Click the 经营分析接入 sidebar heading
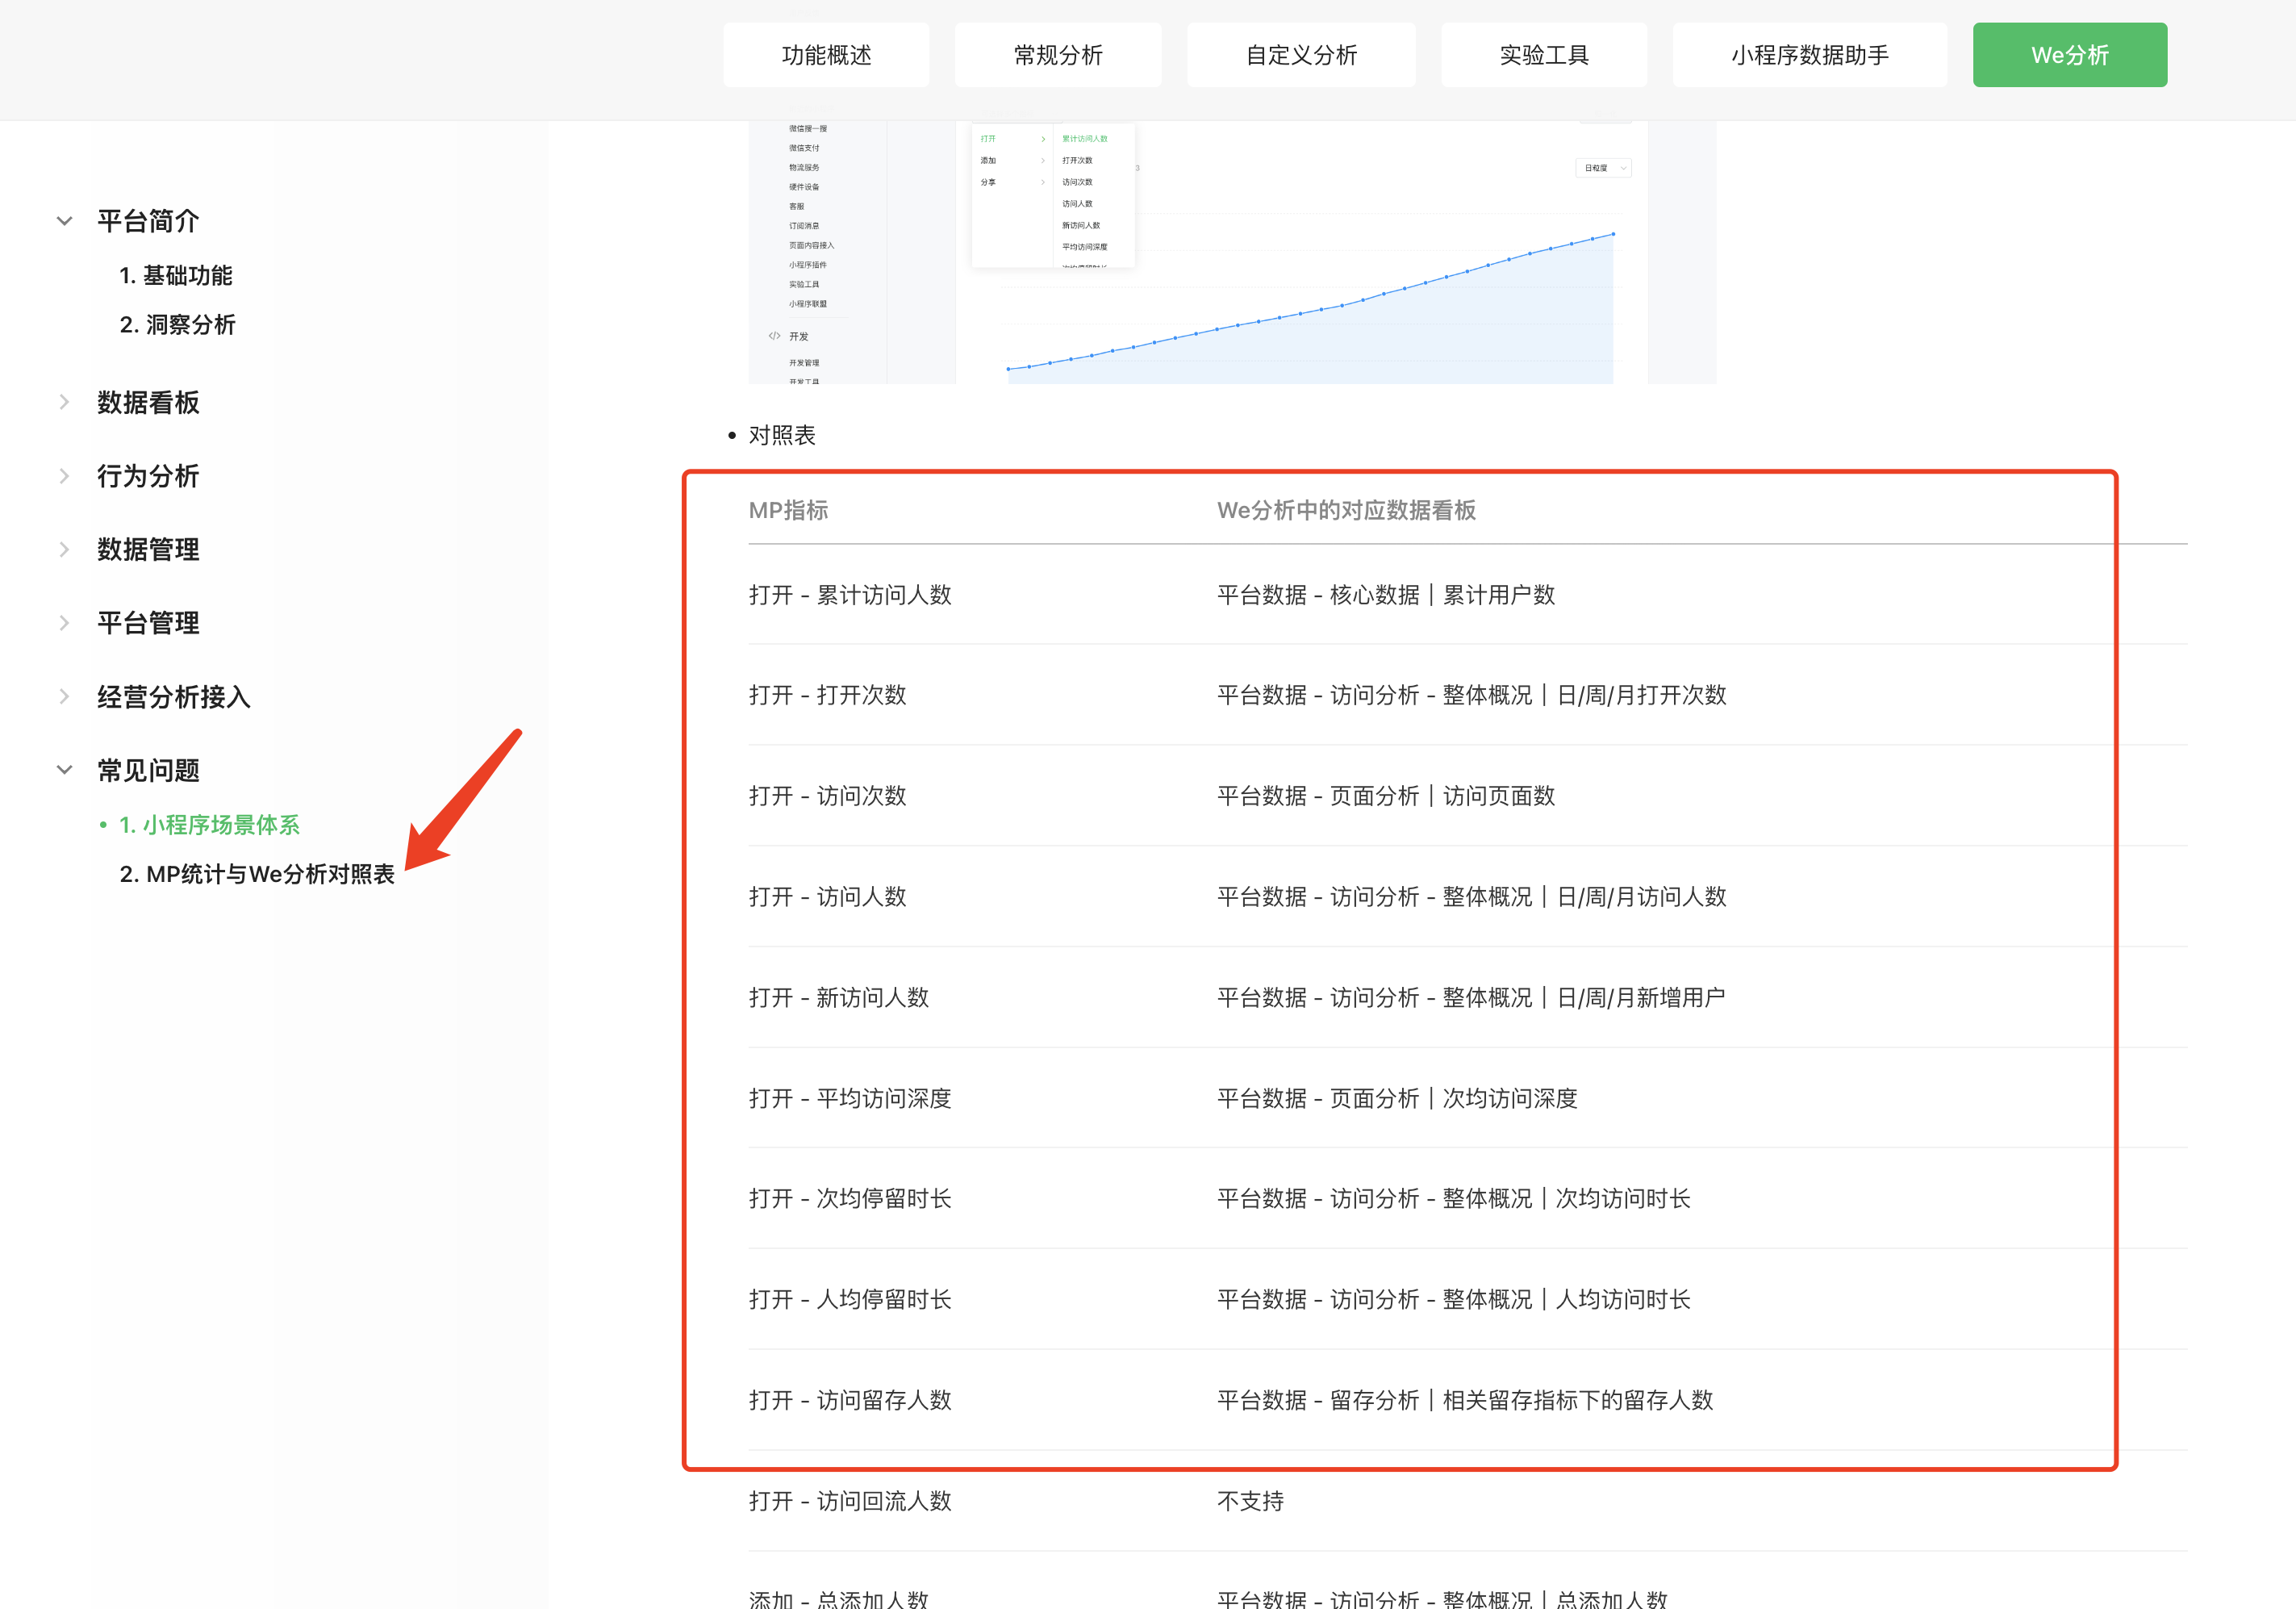 coord(174,696)
